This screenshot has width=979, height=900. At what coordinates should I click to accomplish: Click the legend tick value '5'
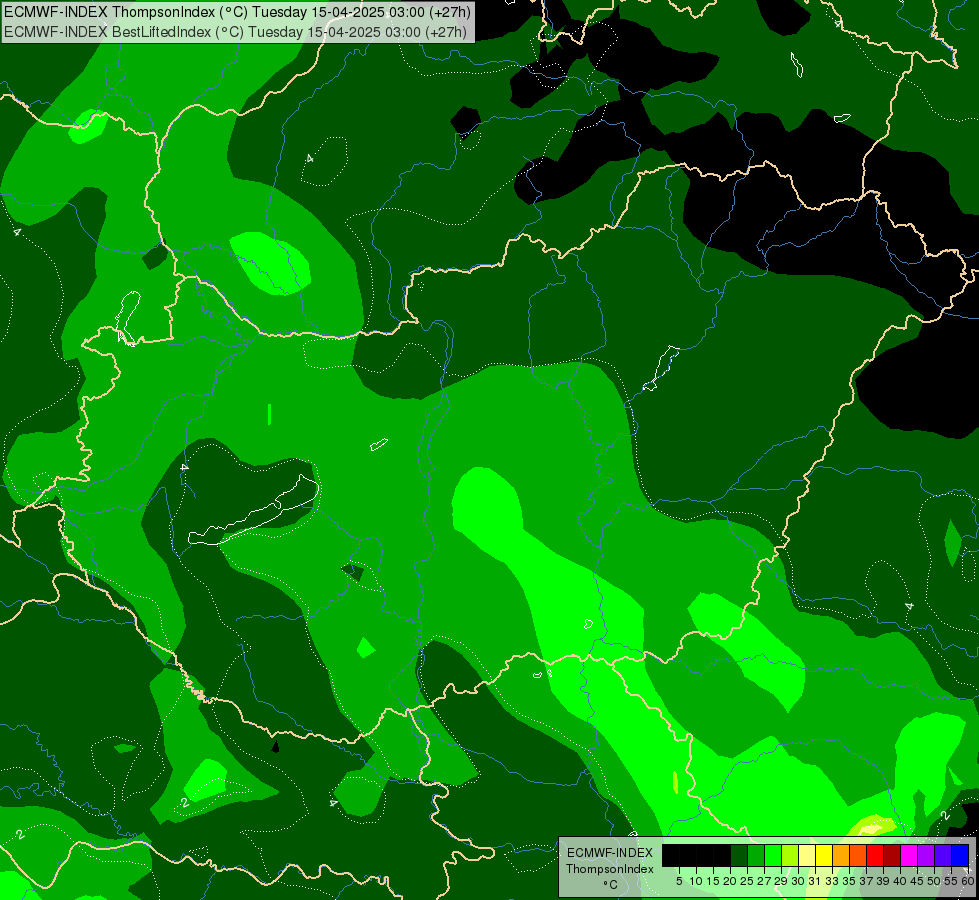[679, 881]
